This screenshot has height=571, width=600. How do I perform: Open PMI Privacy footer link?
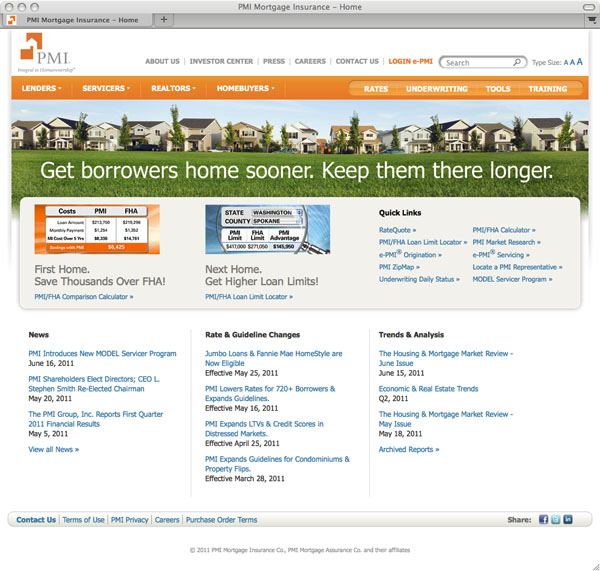click(129, 520)
